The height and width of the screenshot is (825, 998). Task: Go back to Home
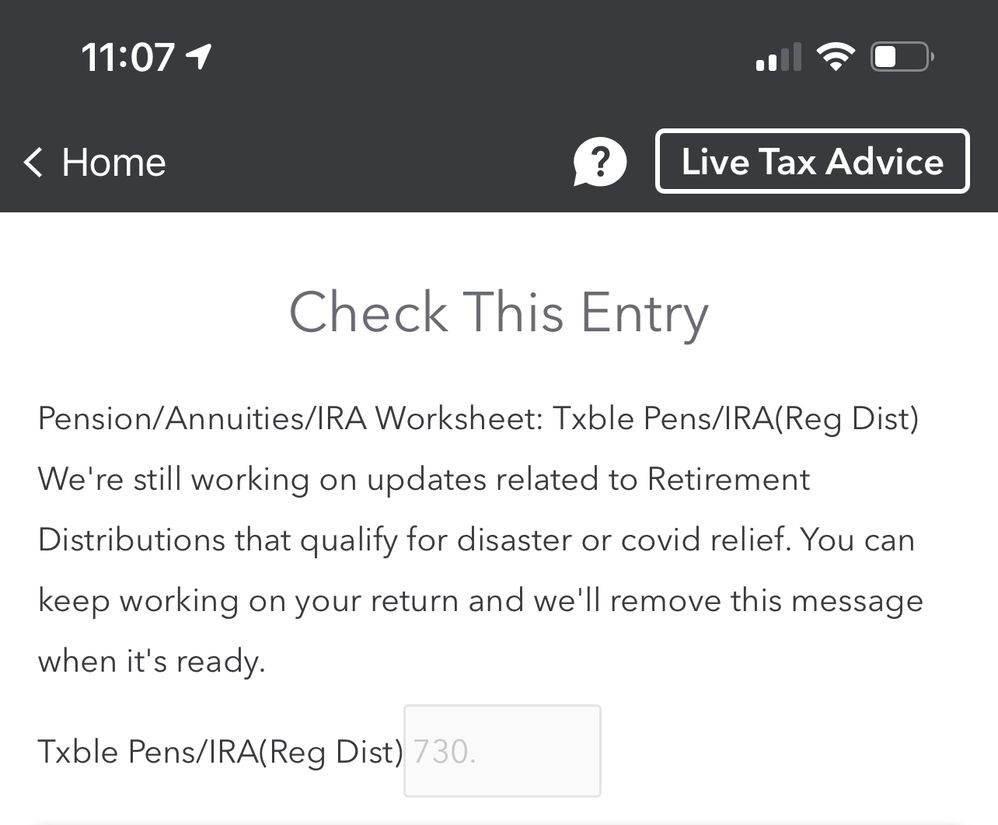(113, 162)
